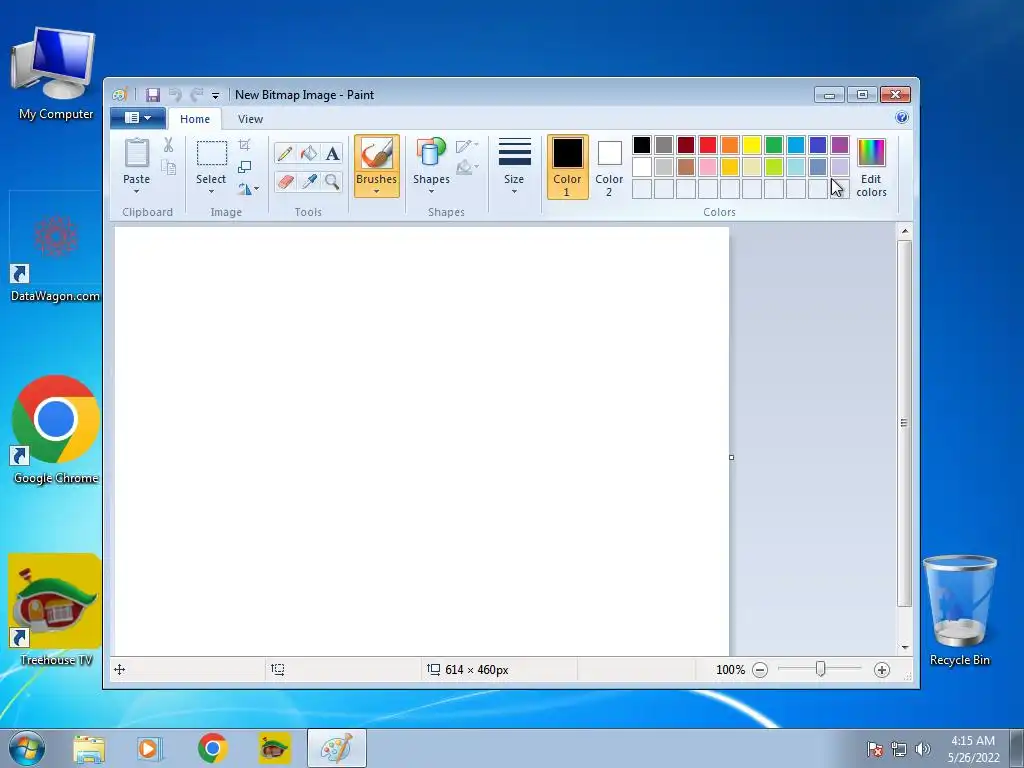Click the zoom out minus button
Image resolution: width=1024 pixels, height=768 pixels.
click(x=760, y=670)
